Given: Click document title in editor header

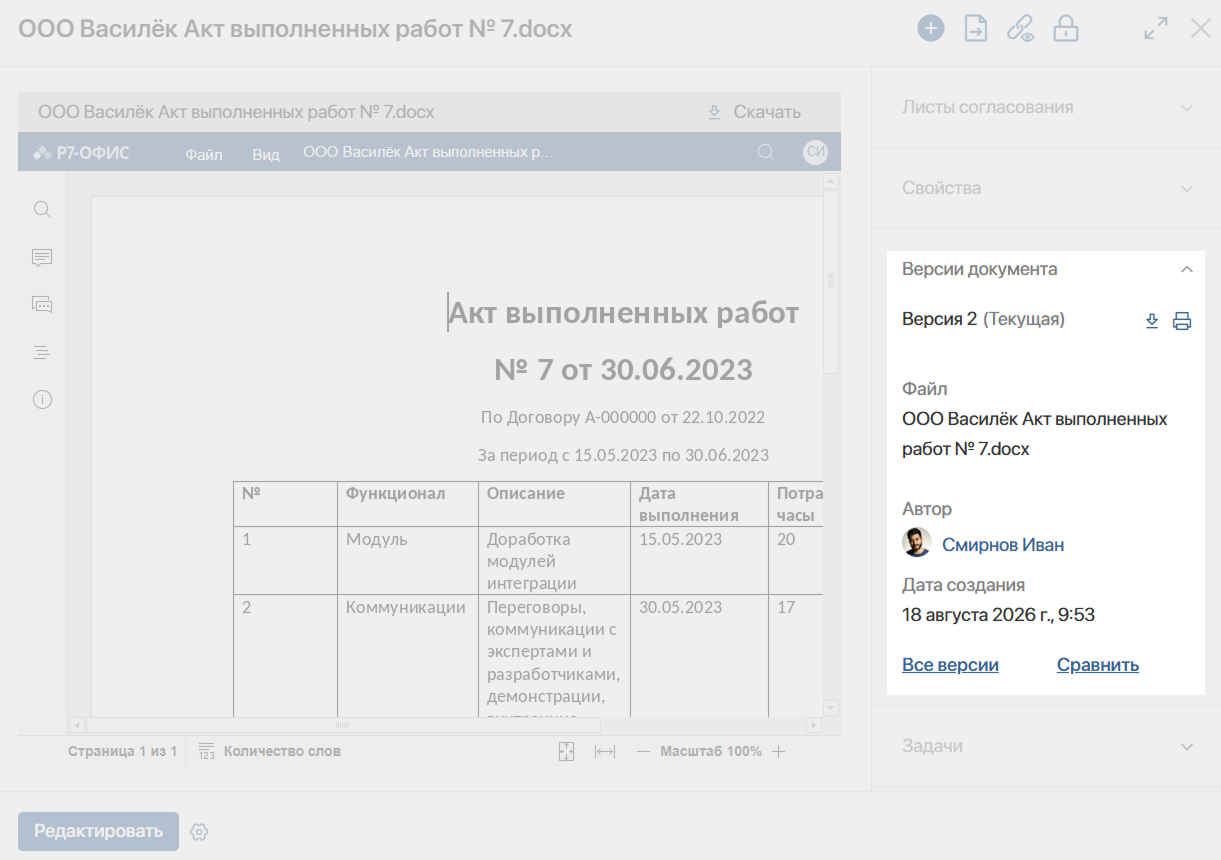Looking at the screenshot, I should 428,154.
